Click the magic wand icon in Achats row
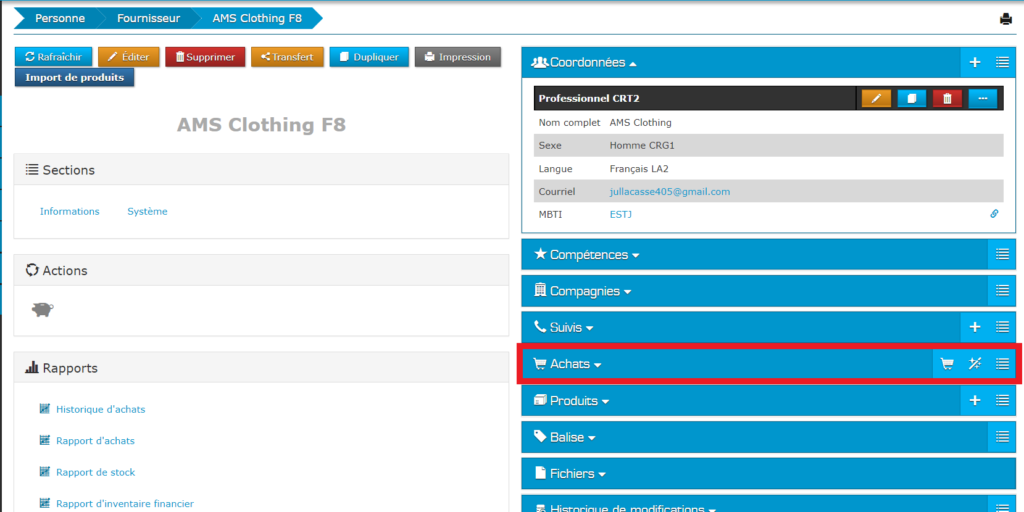Image resolution: width=1024 pixels, height=512 pixels. pos(975,364)
